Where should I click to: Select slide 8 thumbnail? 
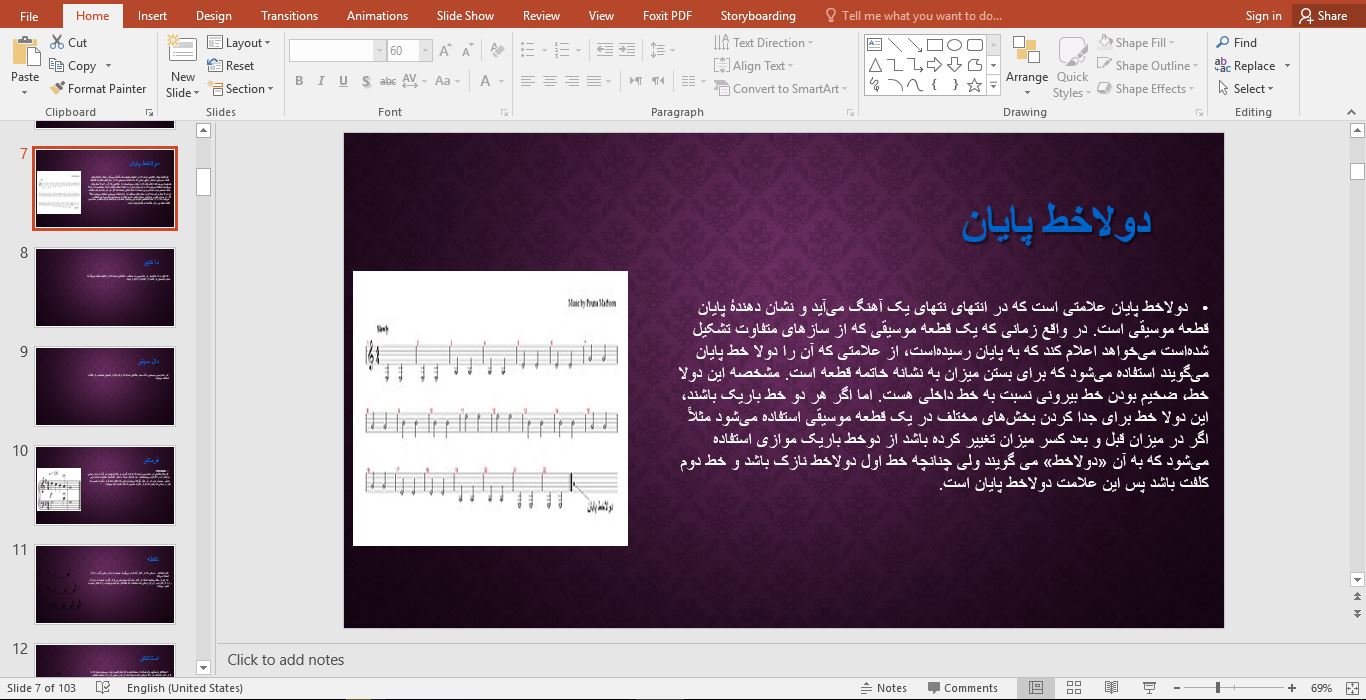click(x=105, y=287)
